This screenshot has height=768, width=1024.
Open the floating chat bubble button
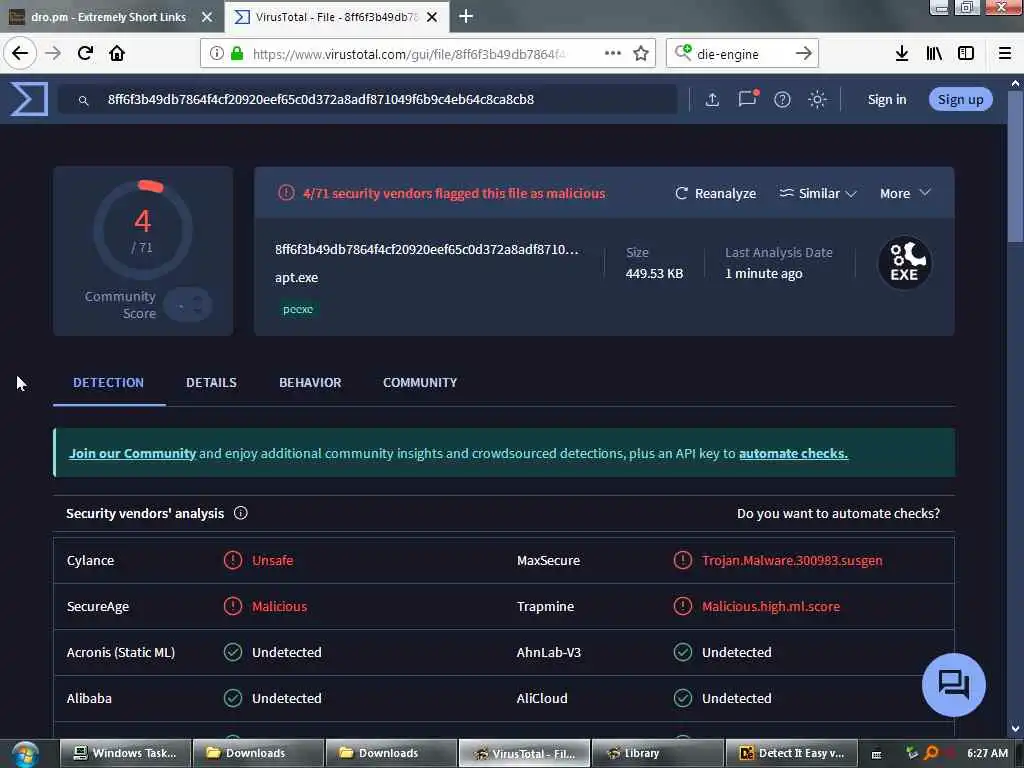click(953, 684)
